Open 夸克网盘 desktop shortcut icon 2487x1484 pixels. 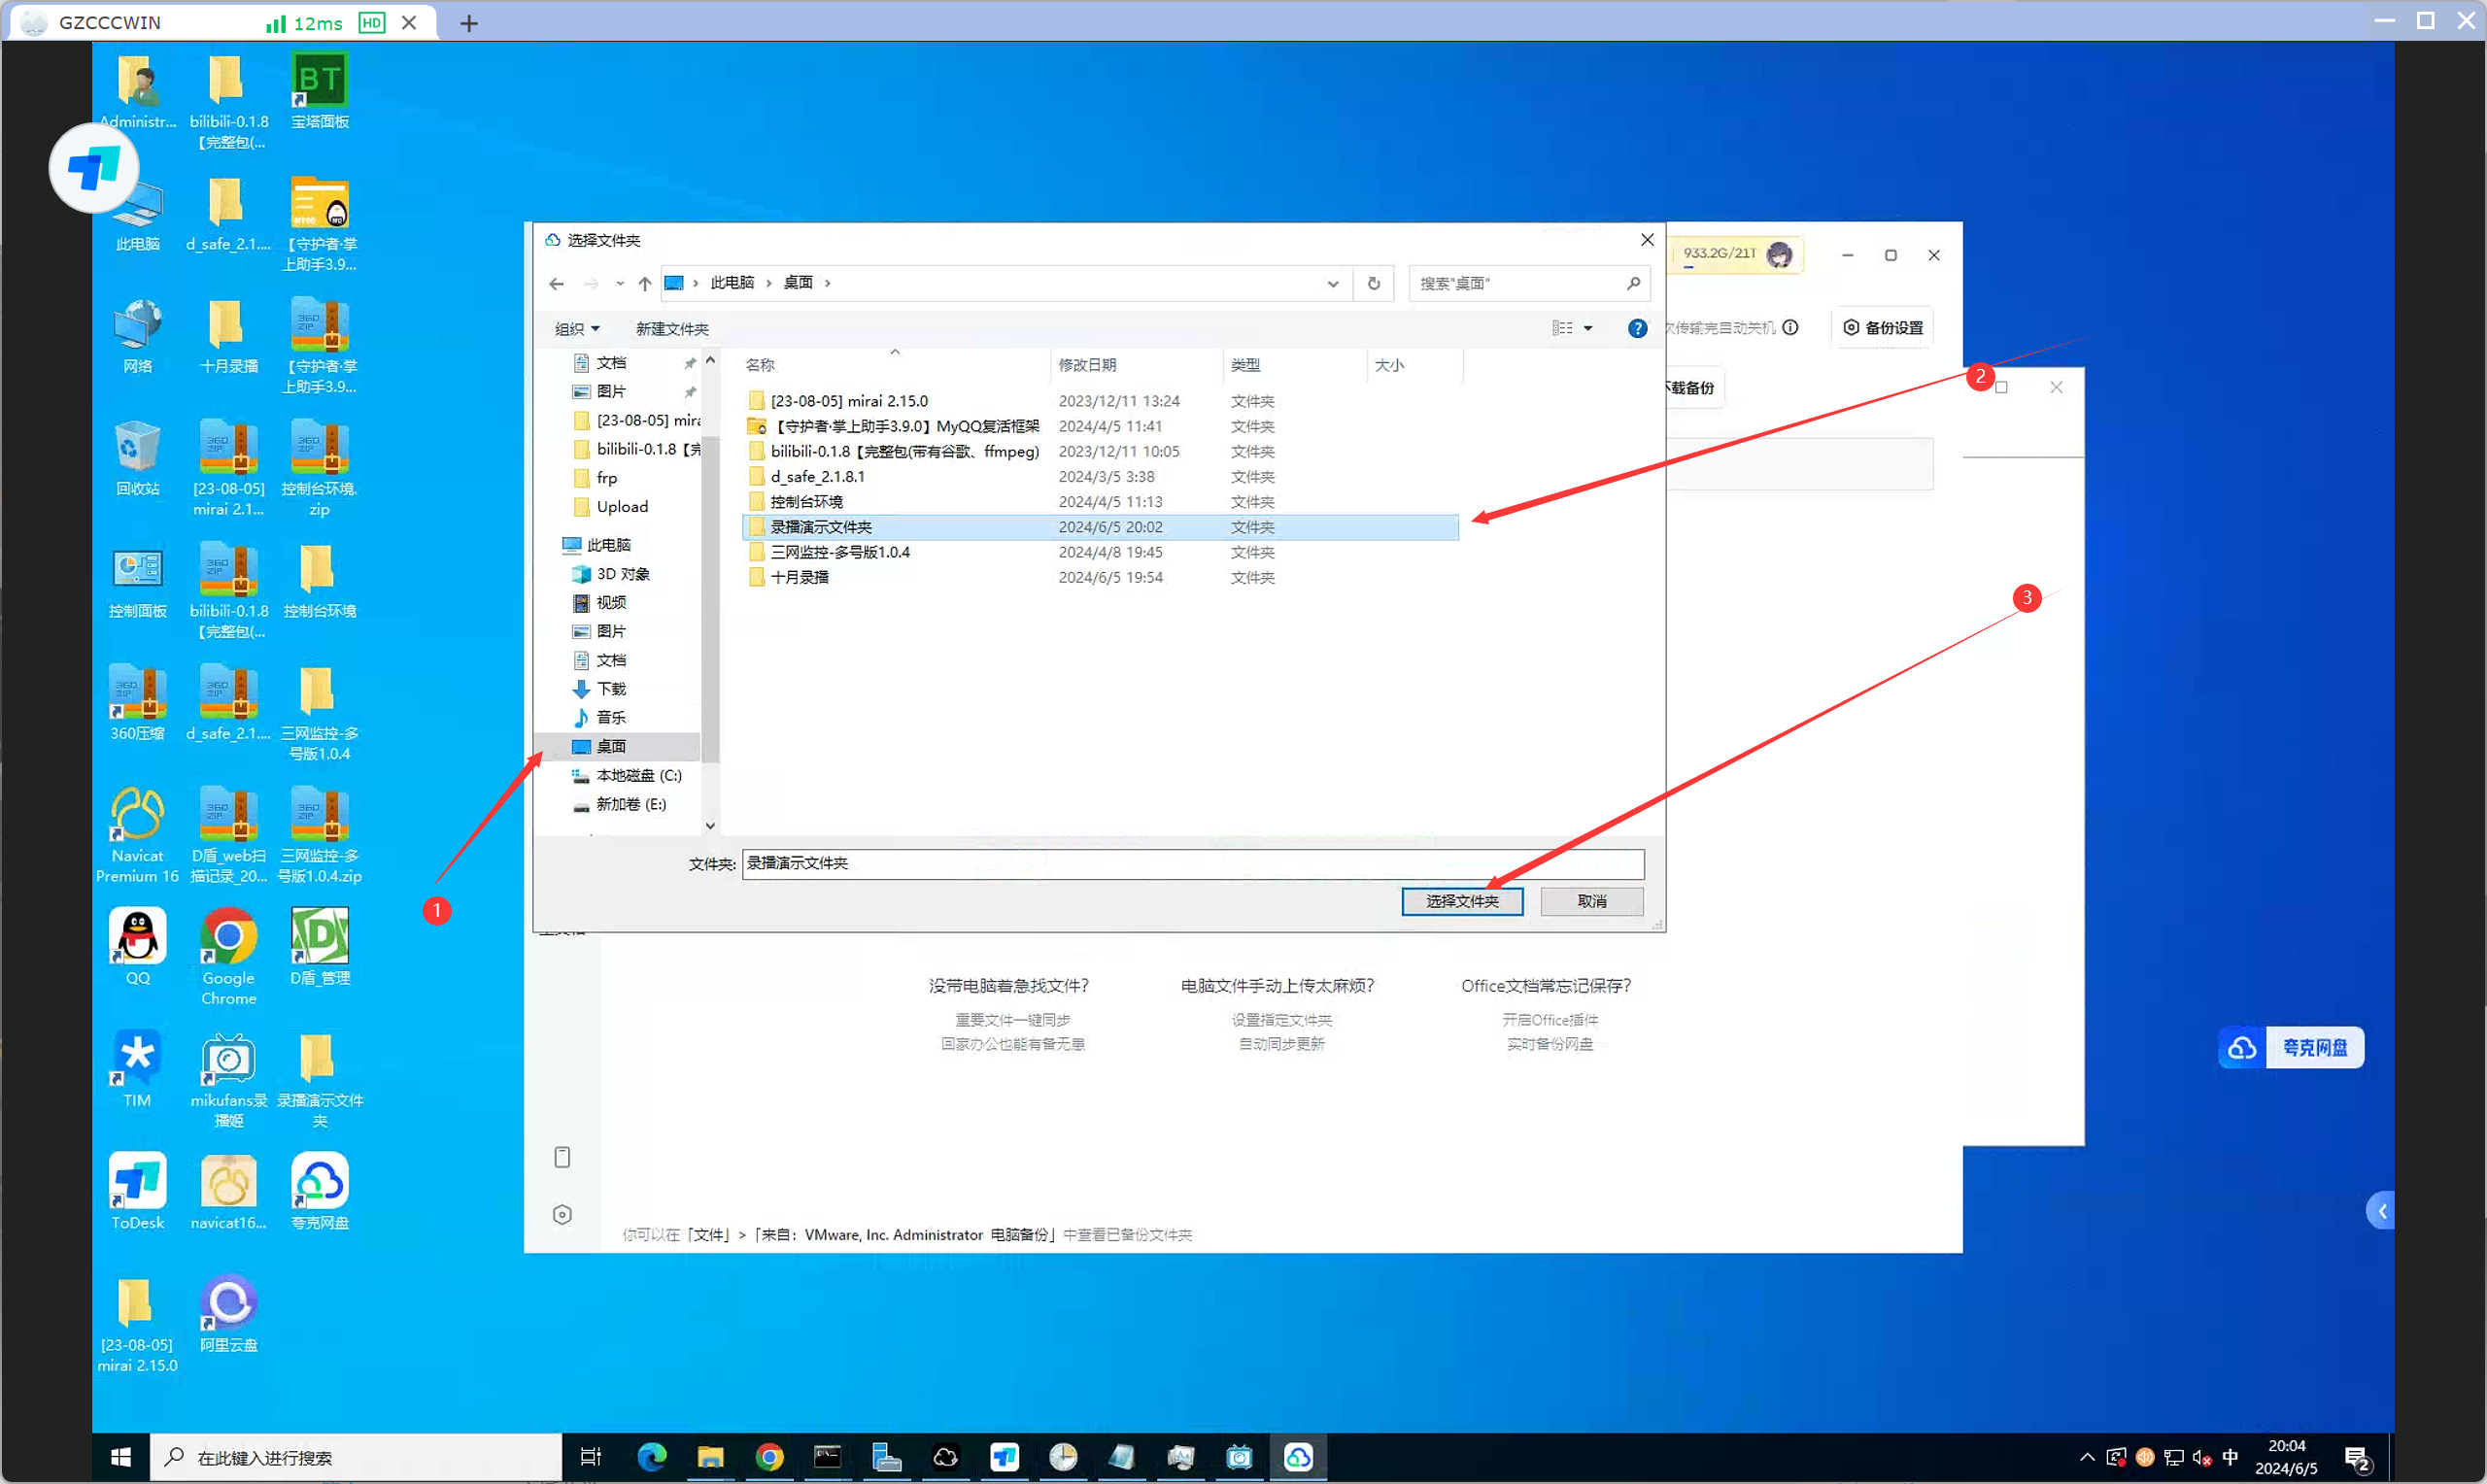point(319,1182)
